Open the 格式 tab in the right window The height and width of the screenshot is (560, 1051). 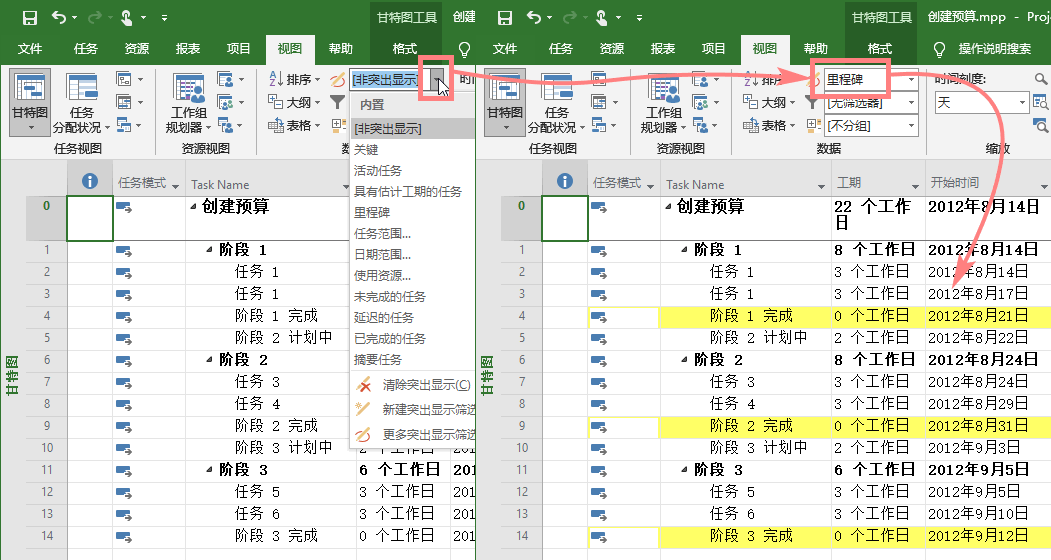click(879, 49)
